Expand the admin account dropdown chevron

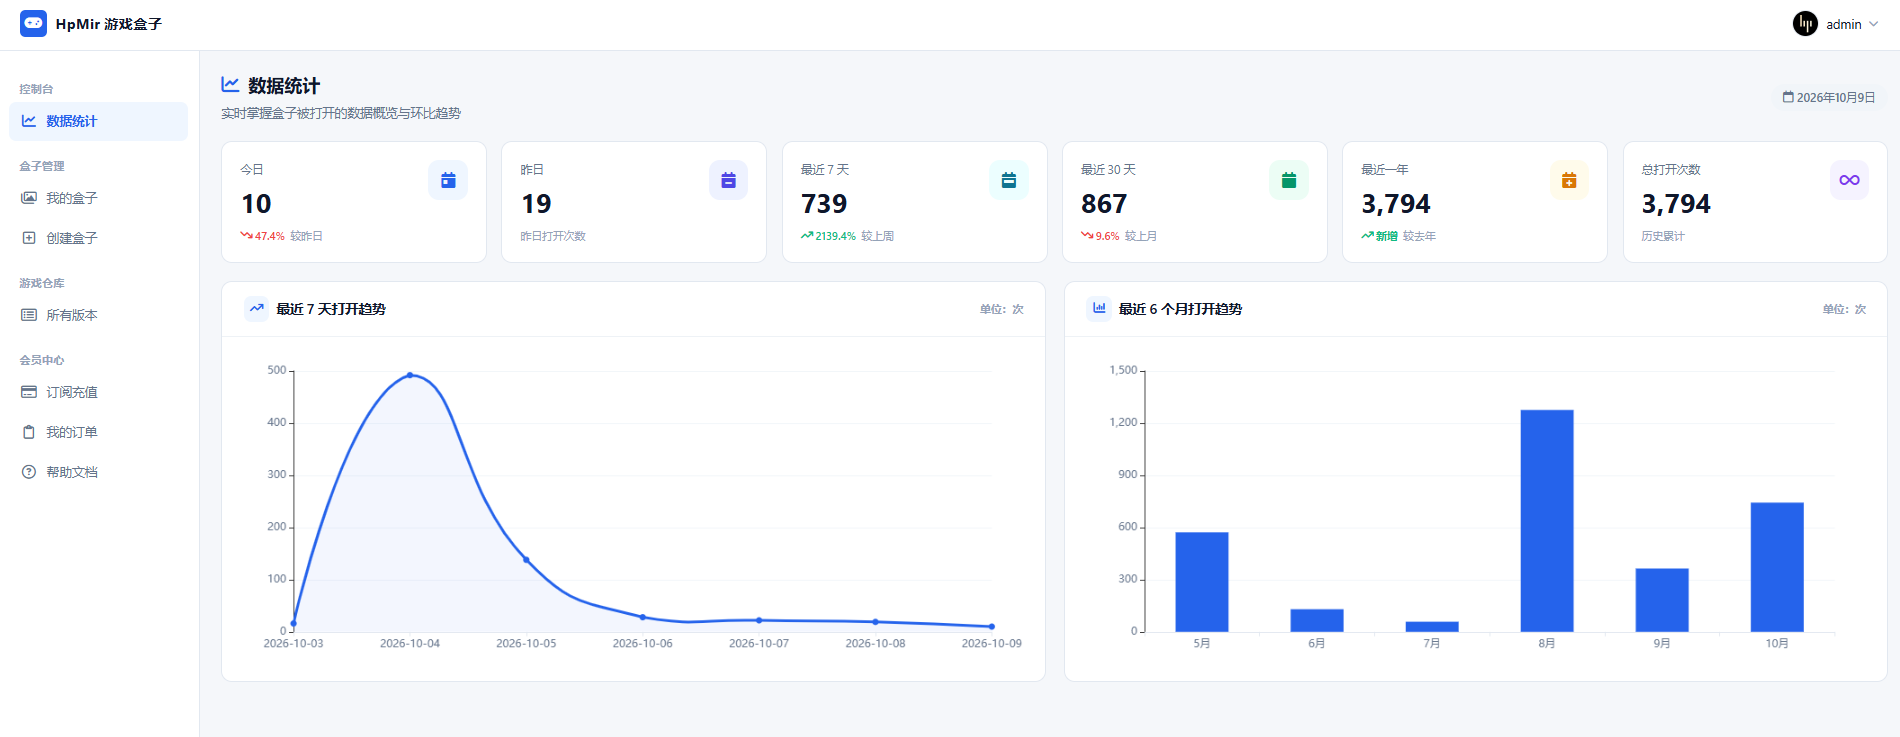[1873, 24]
